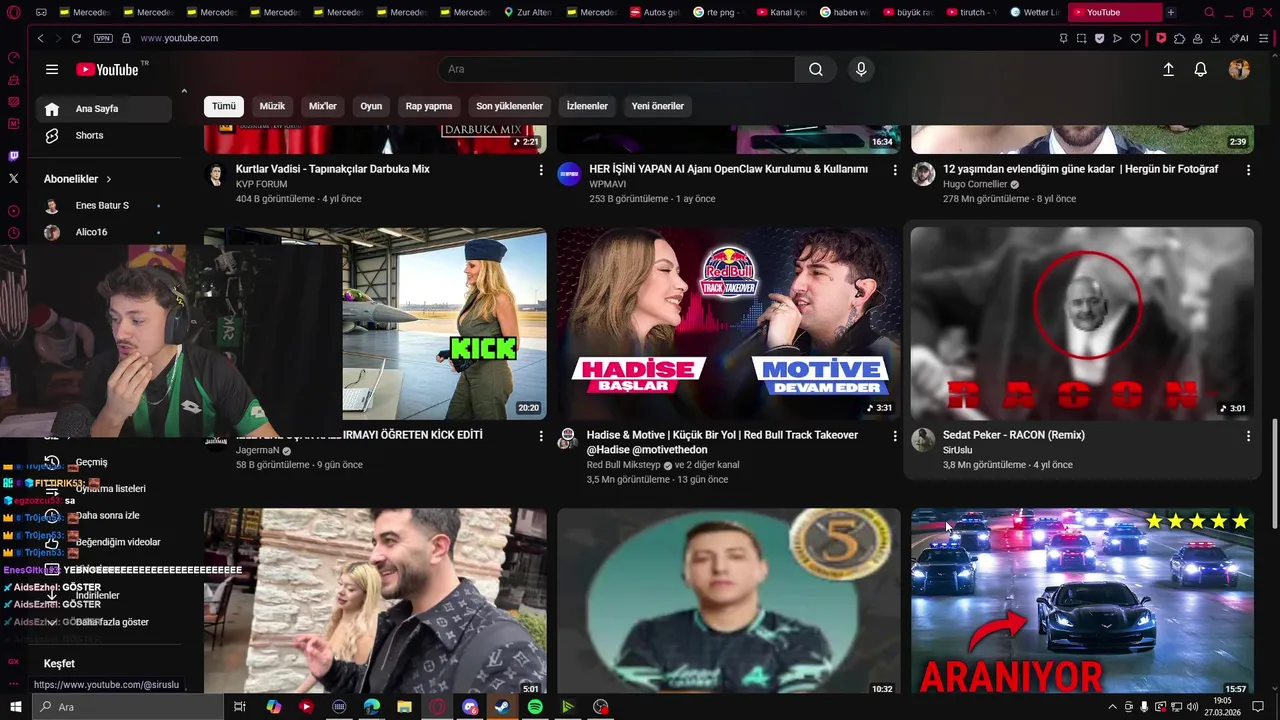Open Alico16 subscription channel
Screen dimensions: 1280x720
(104, 232)
